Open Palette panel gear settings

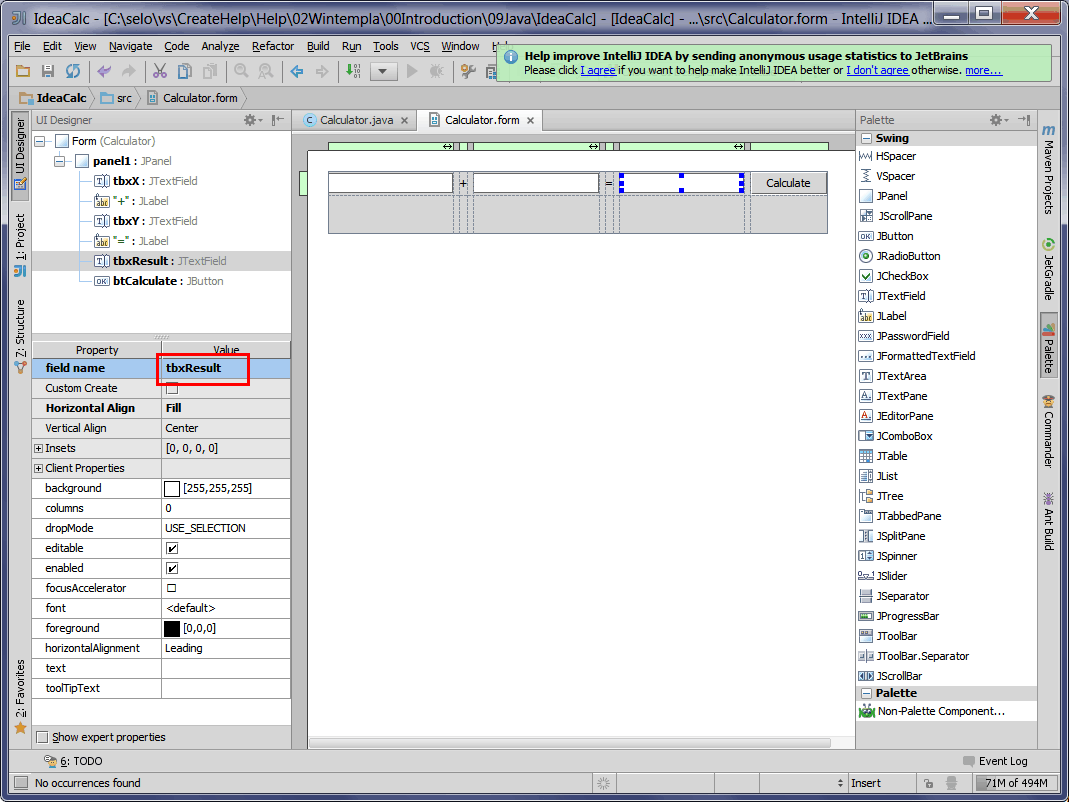(999, 120)
